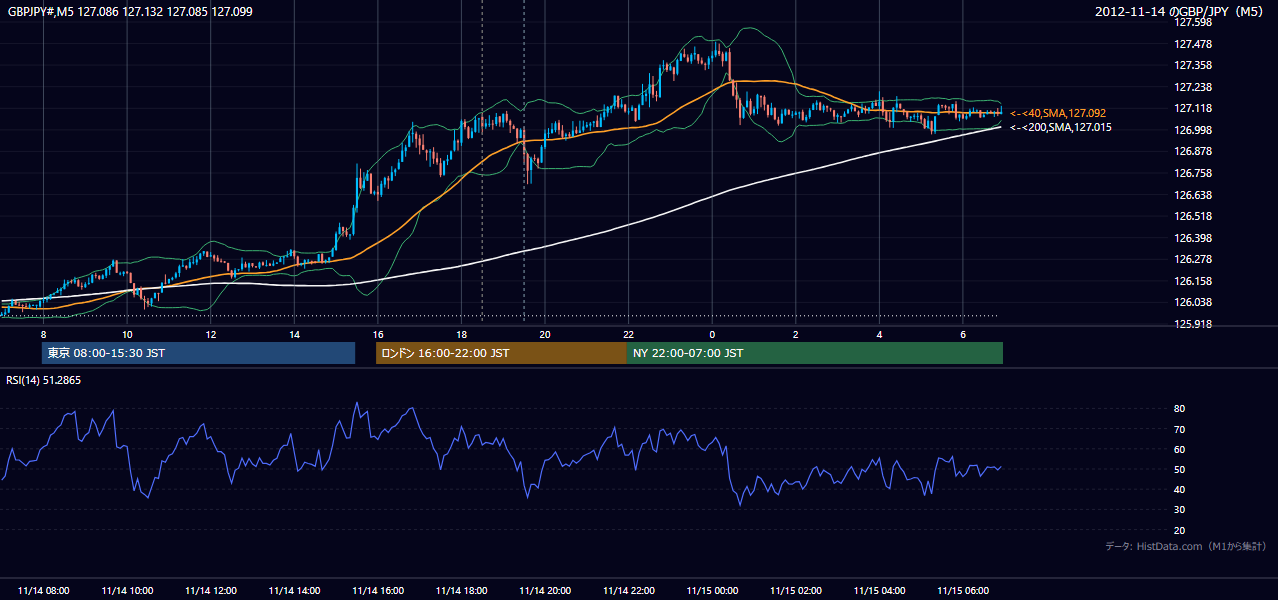Click the 200 SMA label showing 127.015
1278x600 pixels.
(1061, 127)
